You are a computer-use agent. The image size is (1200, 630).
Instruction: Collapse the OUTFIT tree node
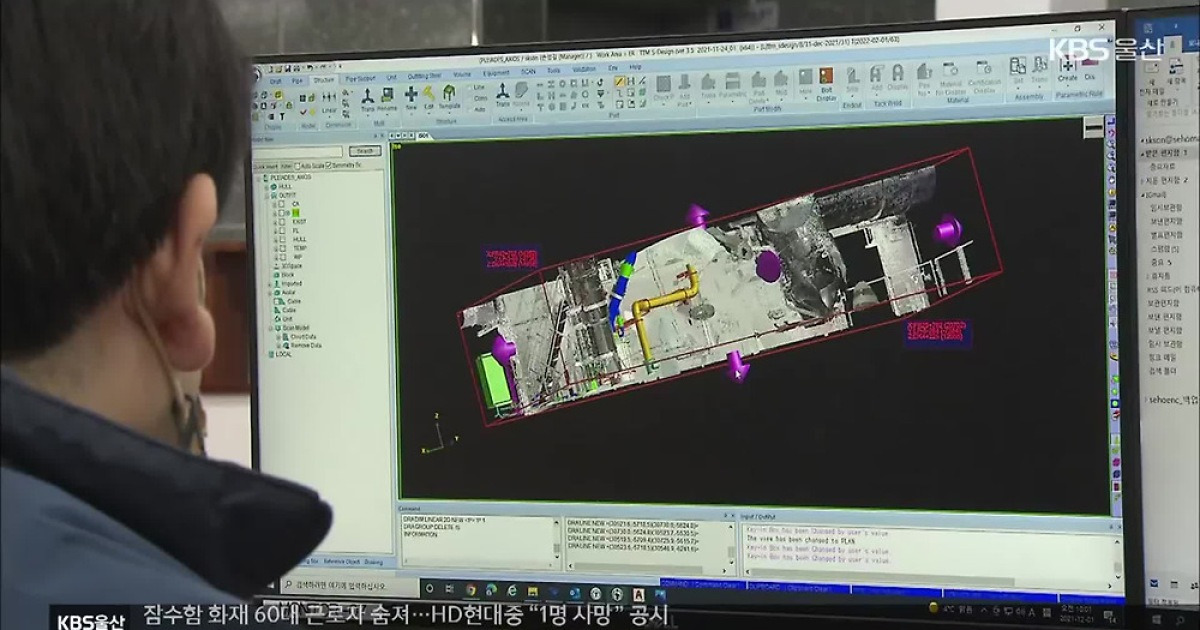(x=266, y=195)
